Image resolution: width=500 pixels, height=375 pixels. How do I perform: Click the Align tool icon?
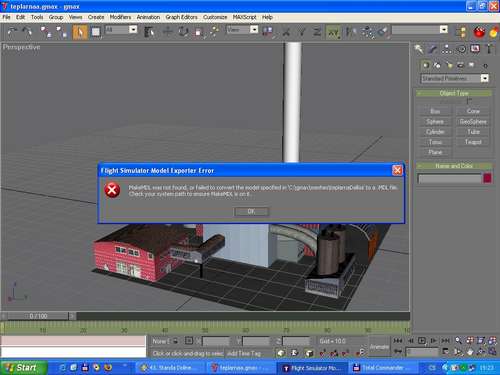(383, 32)
